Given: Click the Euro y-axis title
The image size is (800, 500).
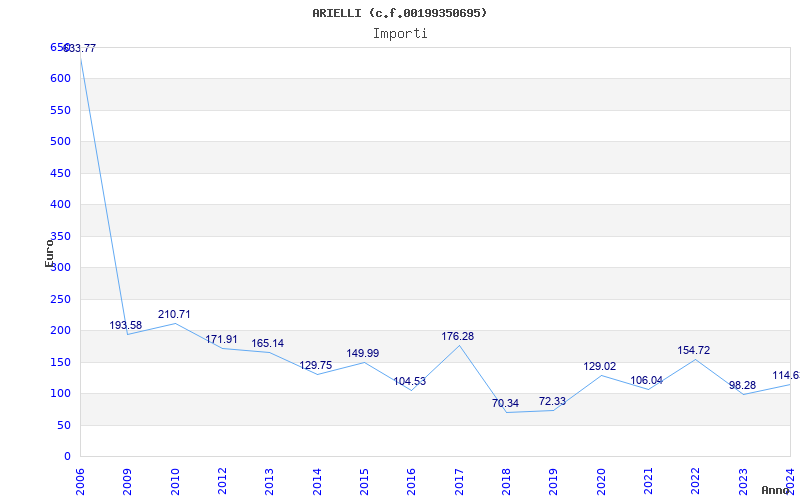Looking at the screenshot, I should (x=49, y=253).
